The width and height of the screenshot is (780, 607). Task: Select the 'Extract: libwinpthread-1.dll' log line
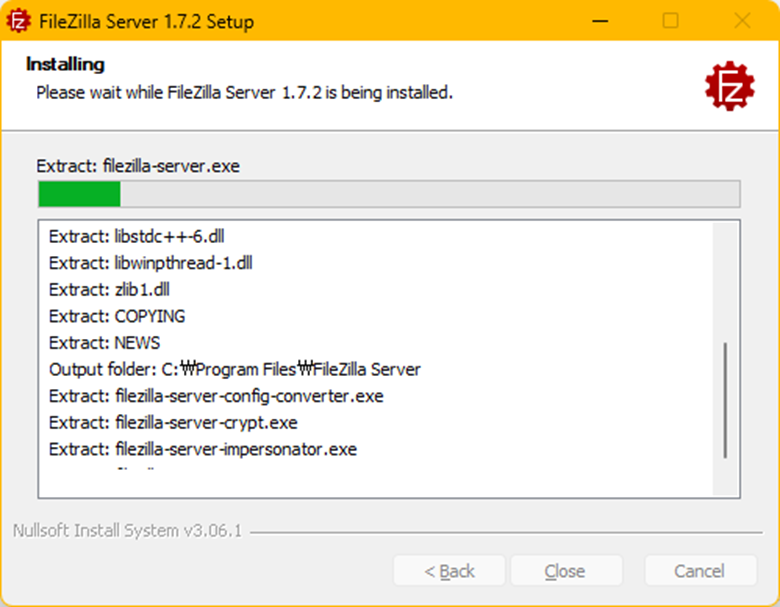(151, 263)
